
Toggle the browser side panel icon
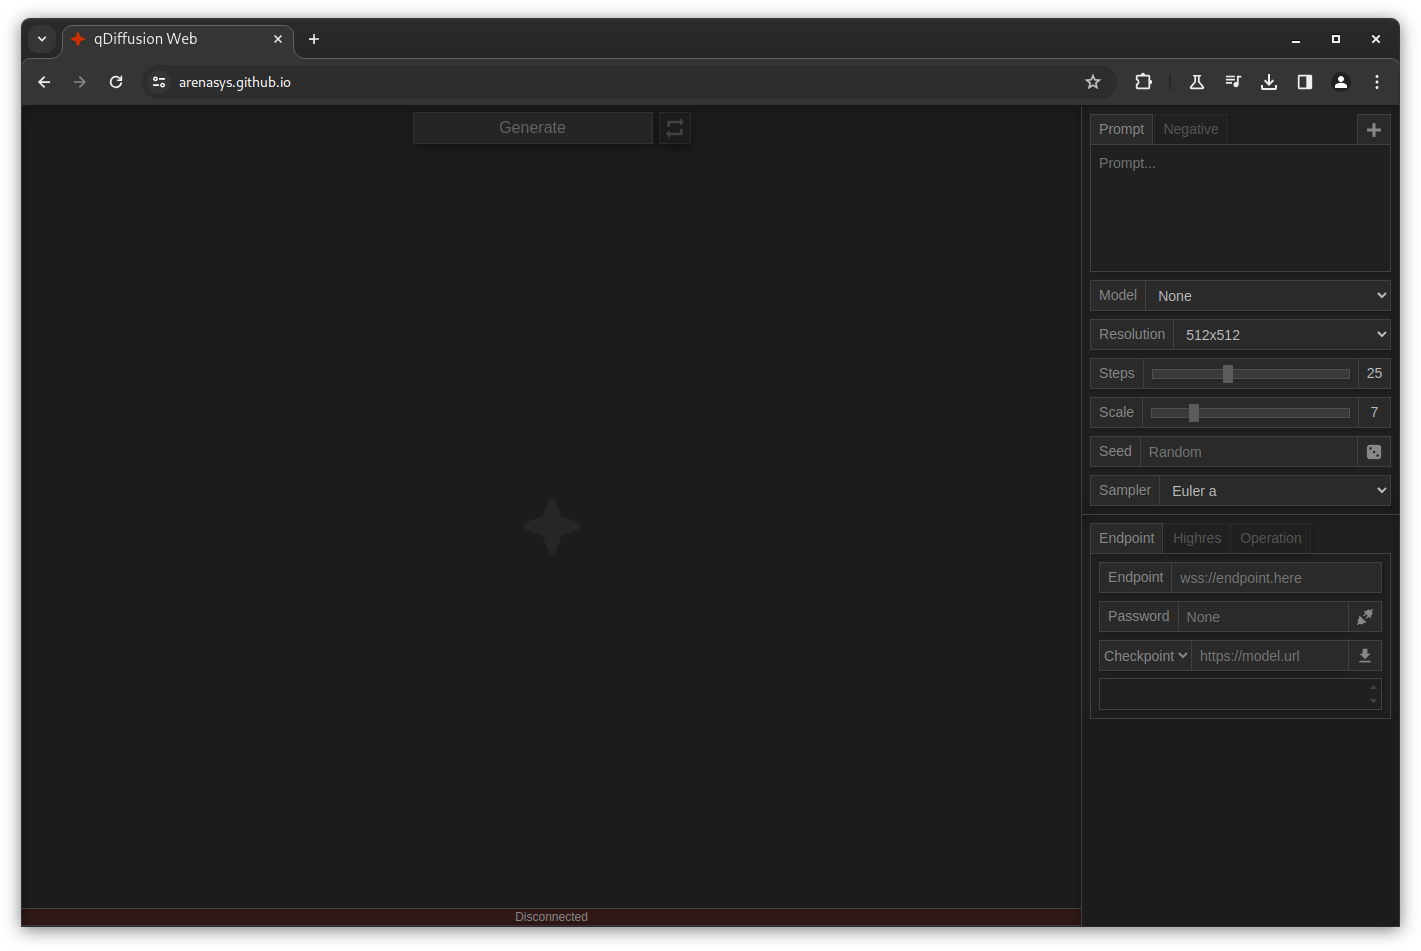pos(1305,82)
